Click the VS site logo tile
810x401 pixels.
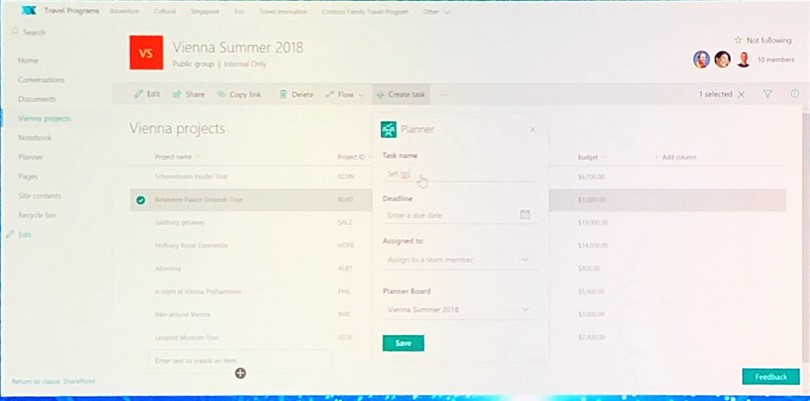tap(146, 52)
